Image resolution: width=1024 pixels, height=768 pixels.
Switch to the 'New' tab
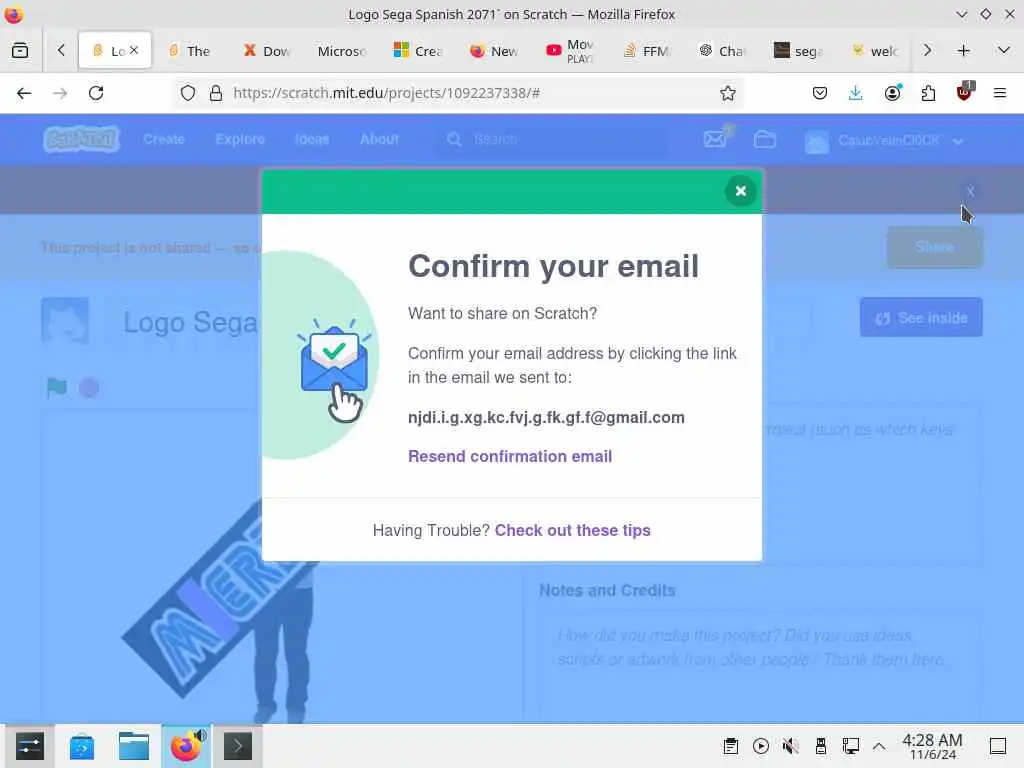pos(494,50)
